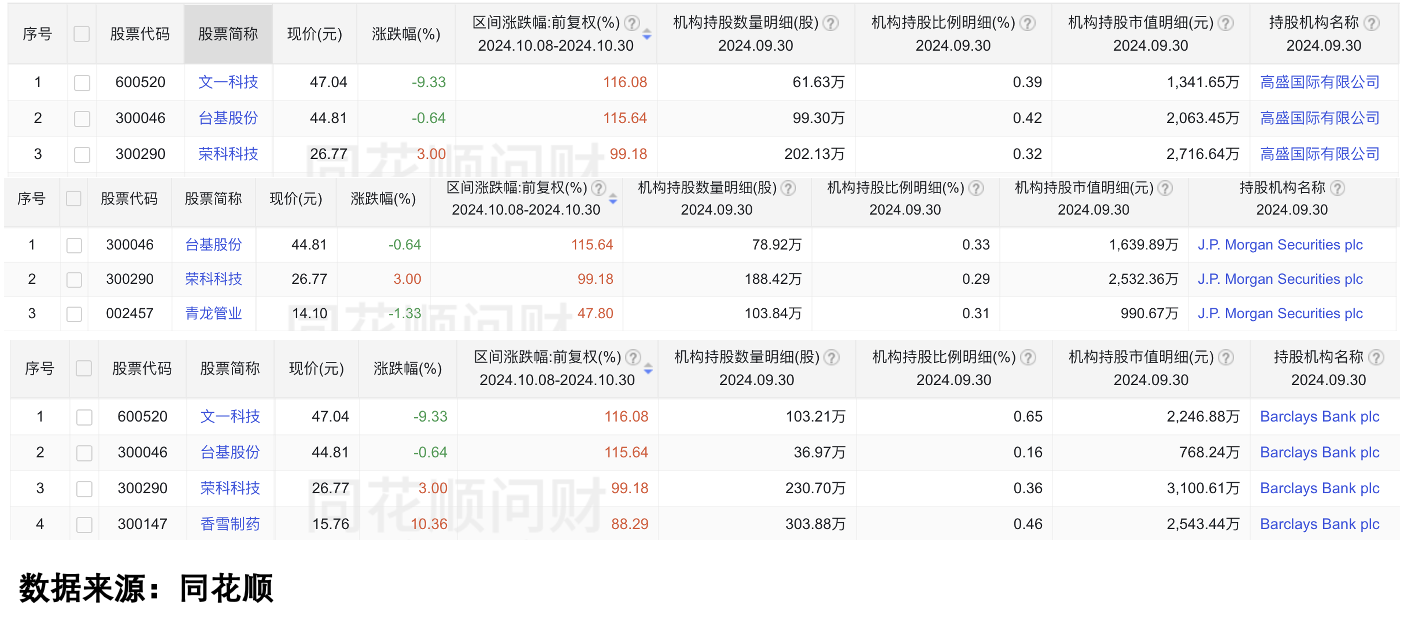The height and width of the screenshot is (622, 1406).
Task: Open Barclays Bank plc link in 香雪制药 row
Action: click(x=1319, y=524)
